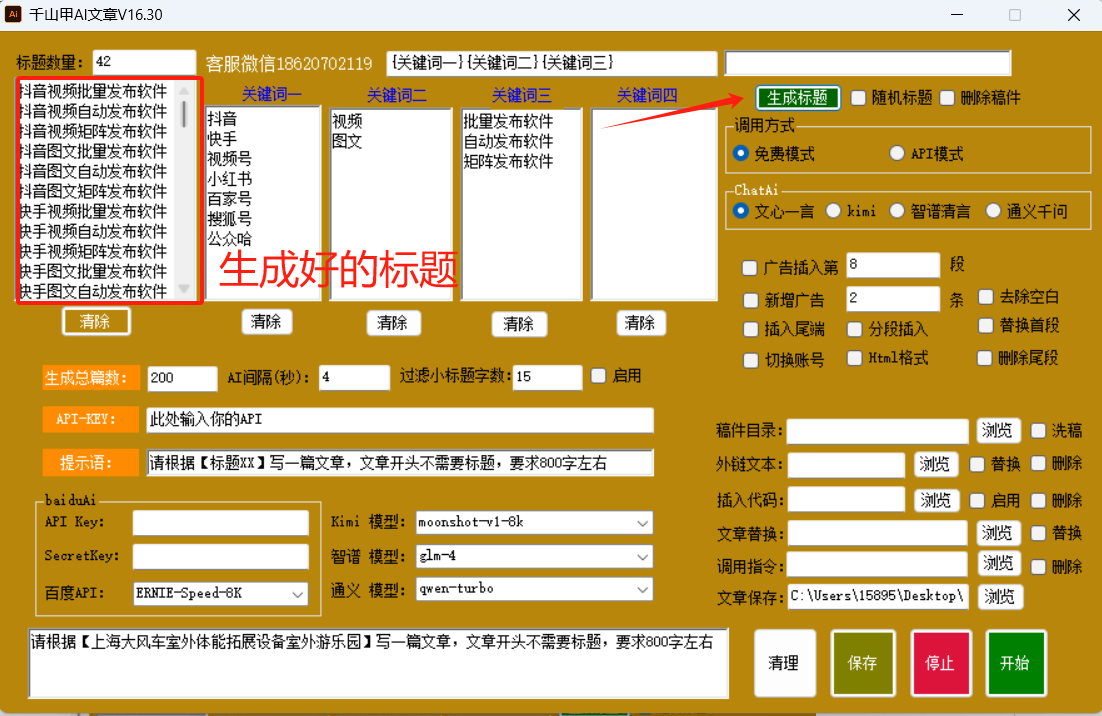This screenshot has height=716, width=1102.
Task: Tick the 切换账号 checkbox
Action: click(x=751, y=360)
